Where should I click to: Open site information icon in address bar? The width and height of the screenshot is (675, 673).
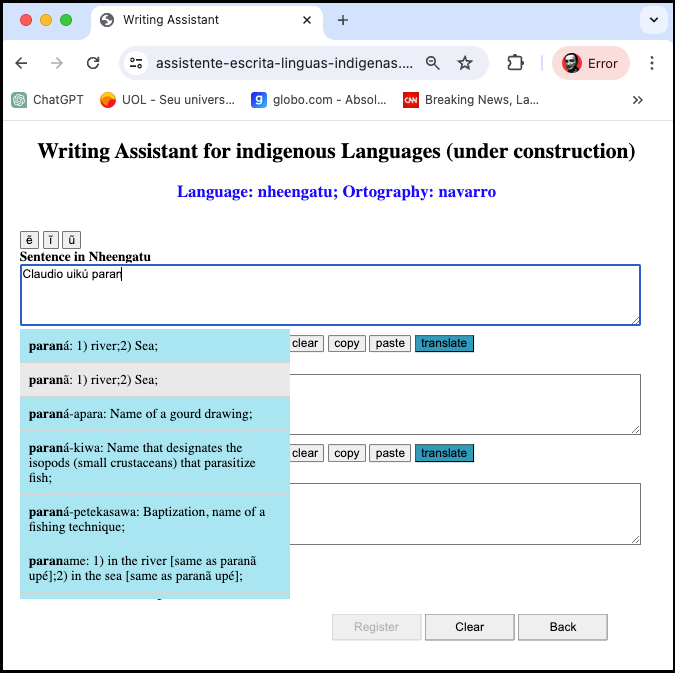point(136,63)
